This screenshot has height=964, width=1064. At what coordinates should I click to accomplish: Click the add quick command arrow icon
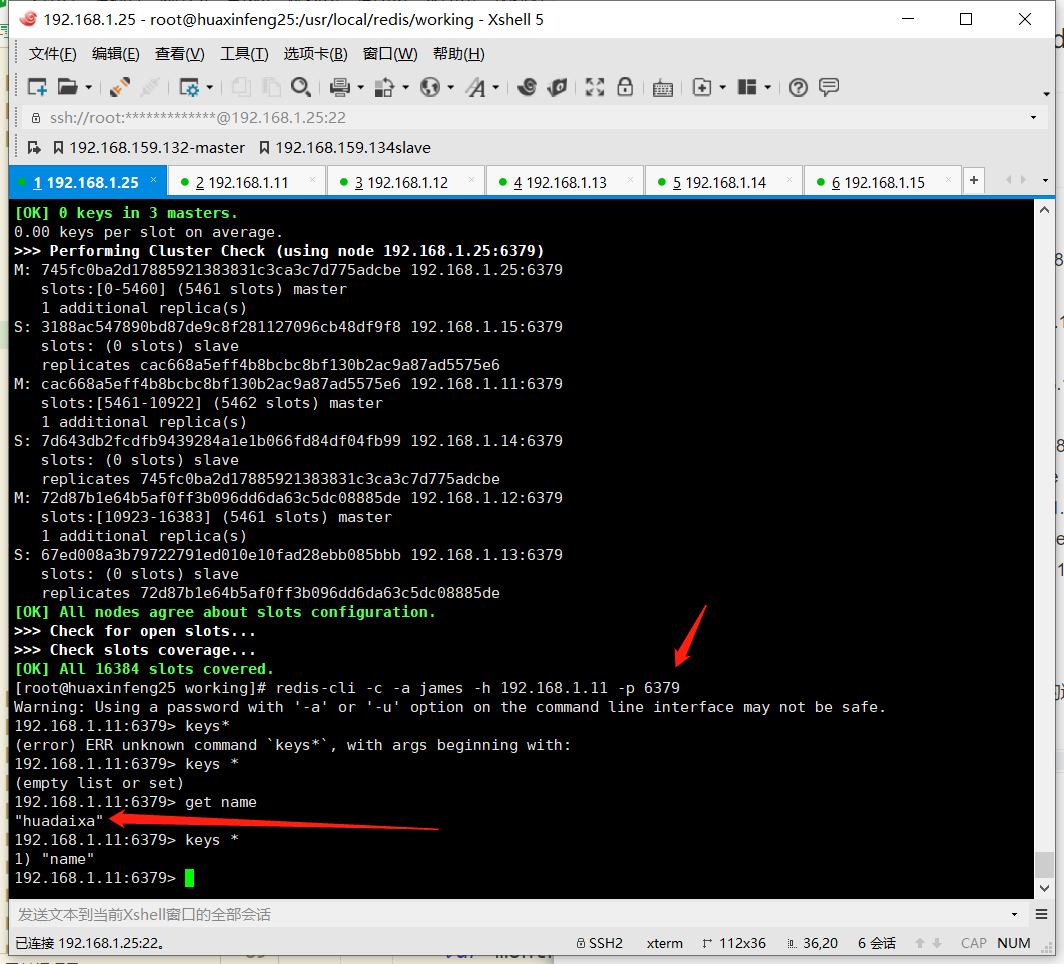[33, 147]
